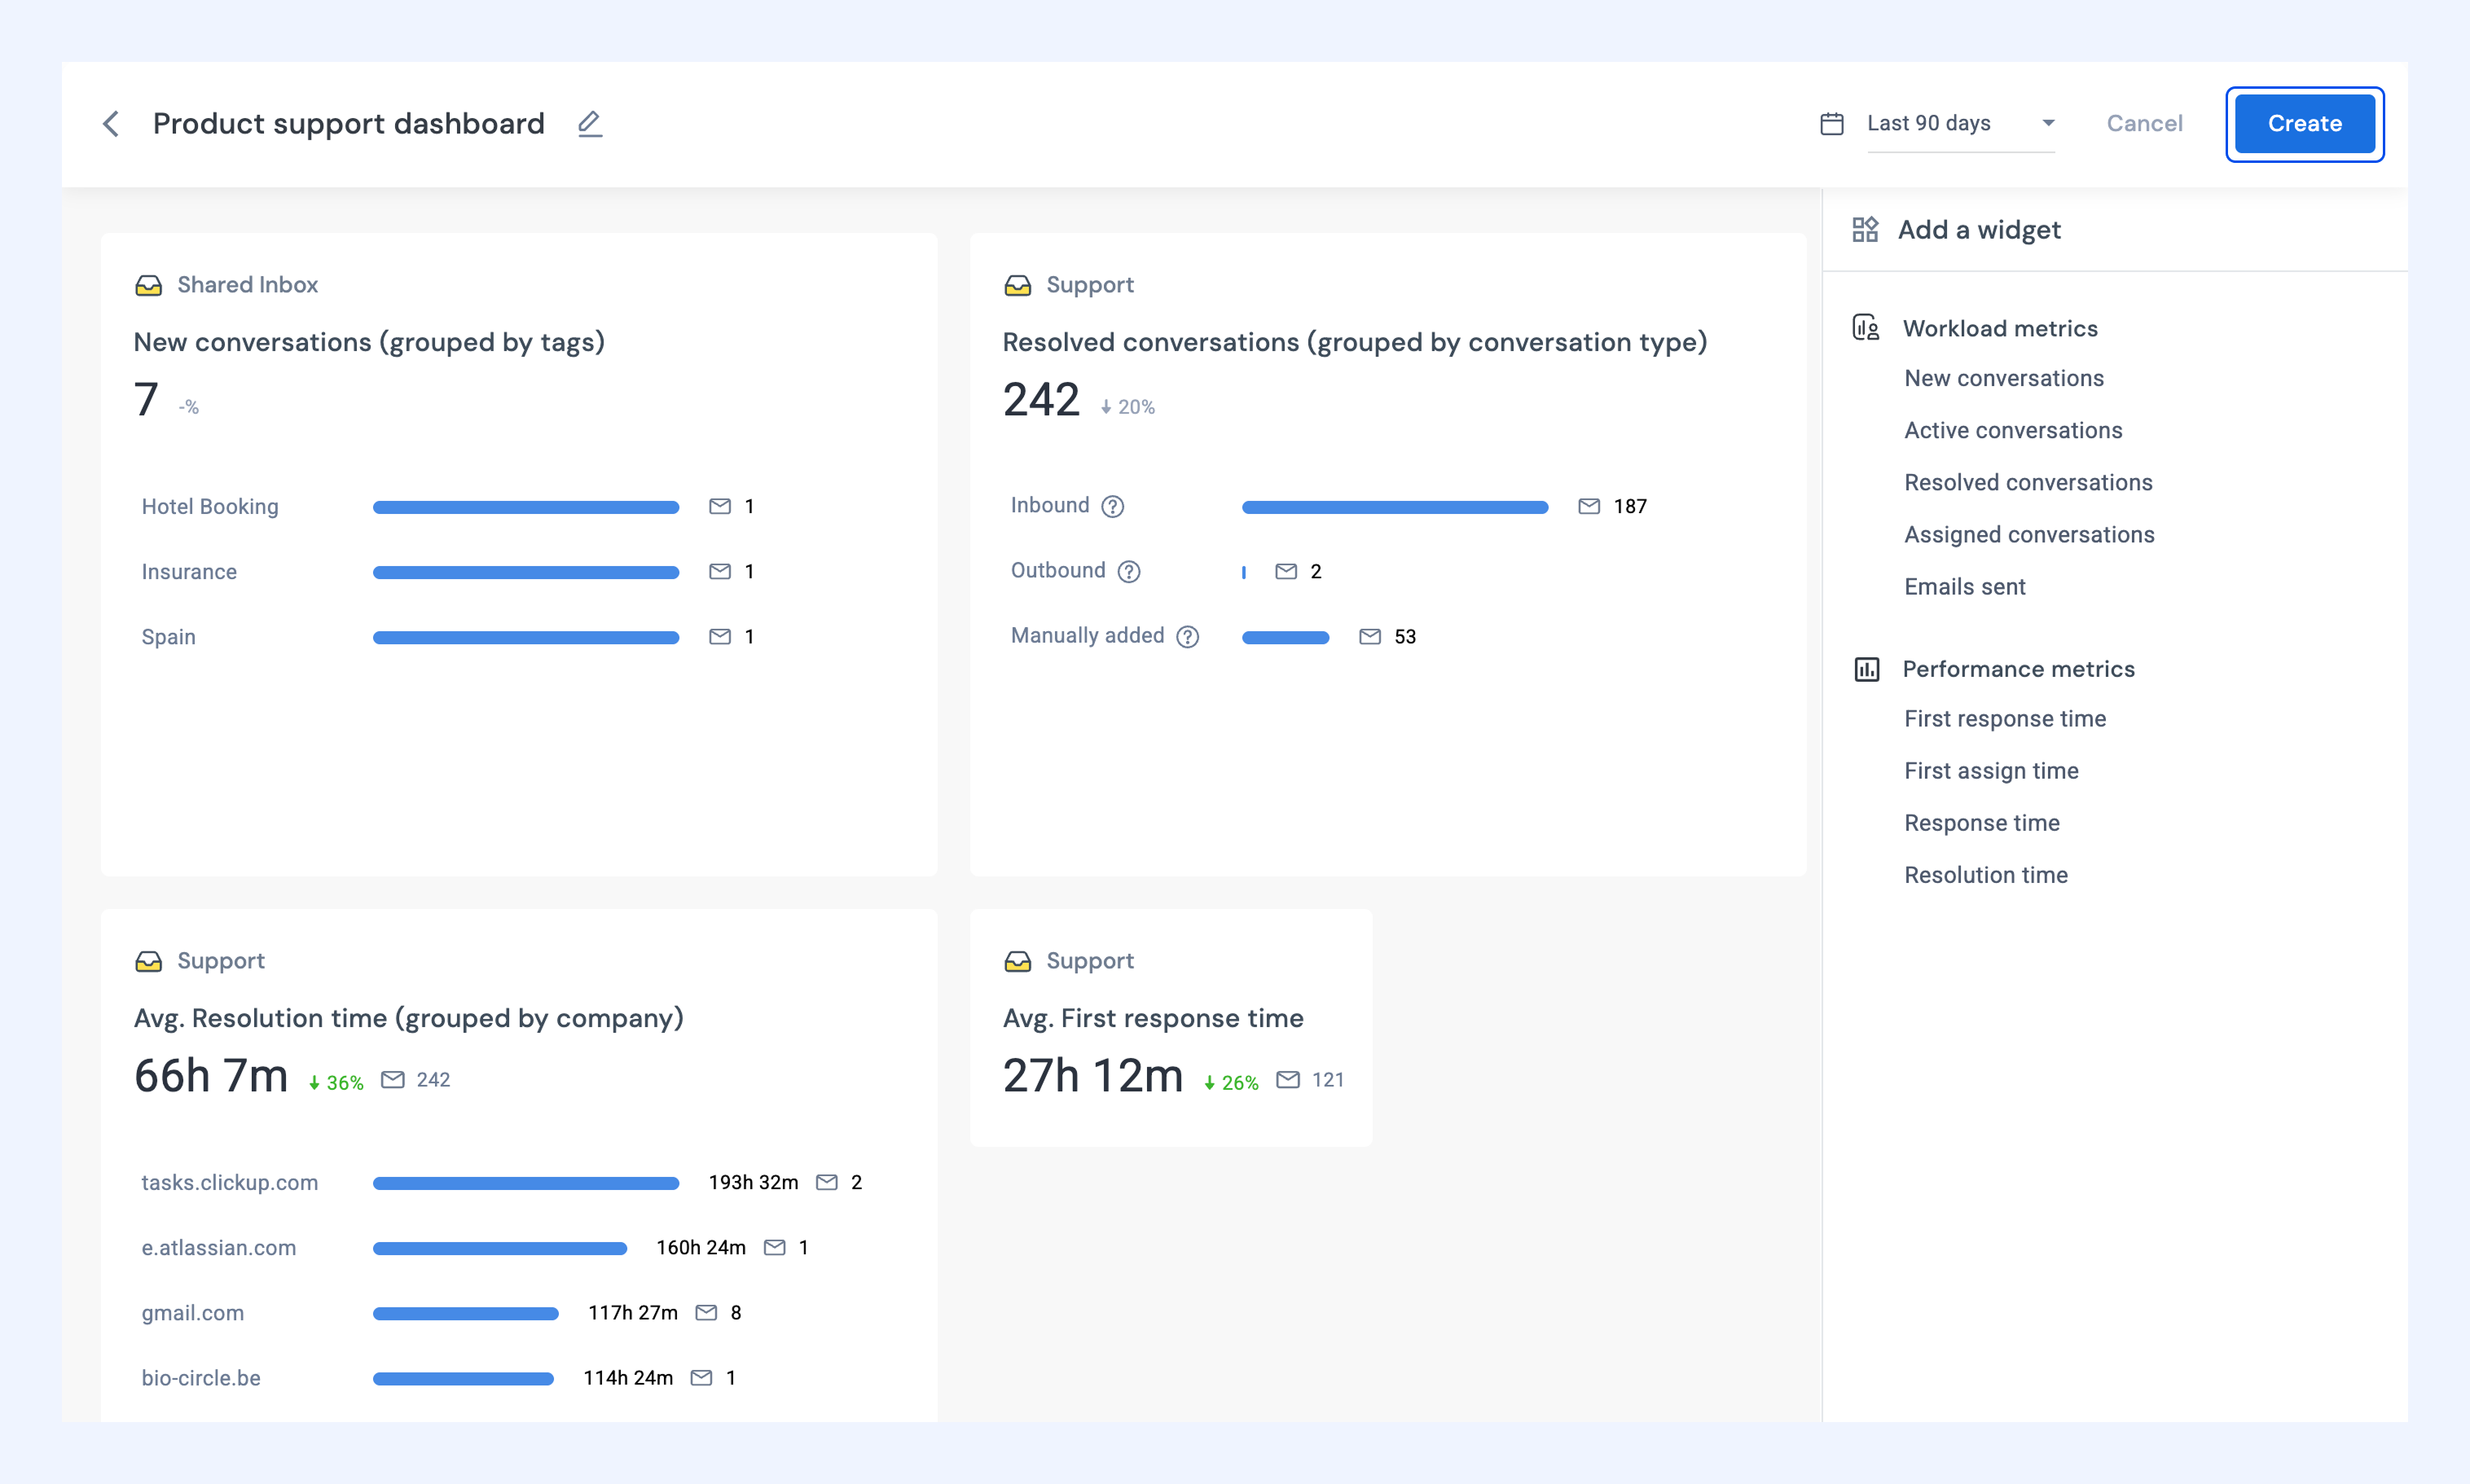
Task: Edit dashboard title with pencil icon
Action: pos(590,124)
